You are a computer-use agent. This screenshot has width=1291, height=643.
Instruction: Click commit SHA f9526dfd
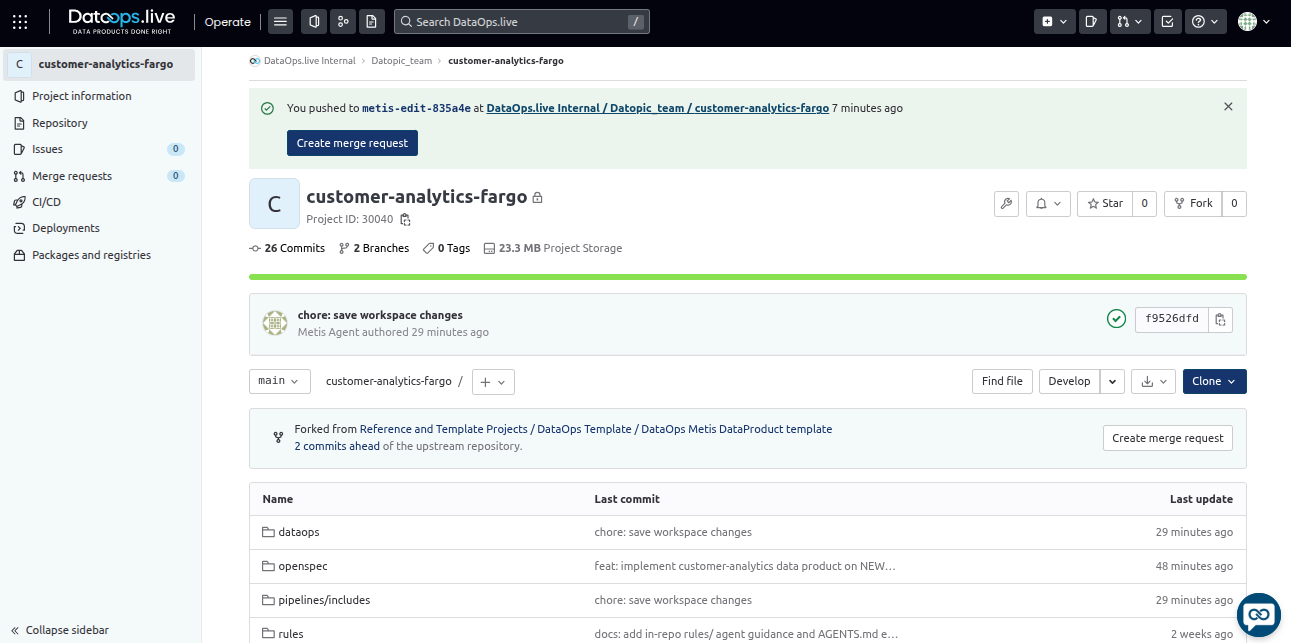click(x=1172, y=319)
